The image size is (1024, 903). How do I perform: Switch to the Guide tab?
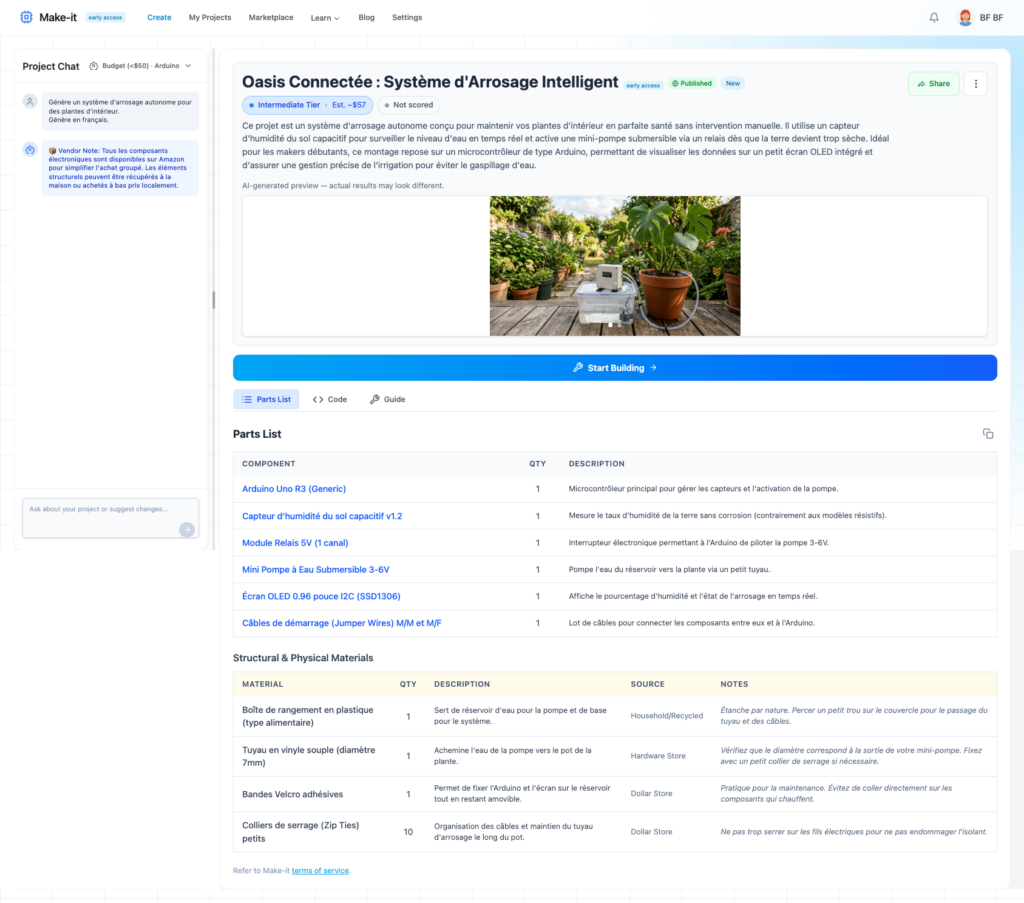pyautogui.click(x=387, y=399)
